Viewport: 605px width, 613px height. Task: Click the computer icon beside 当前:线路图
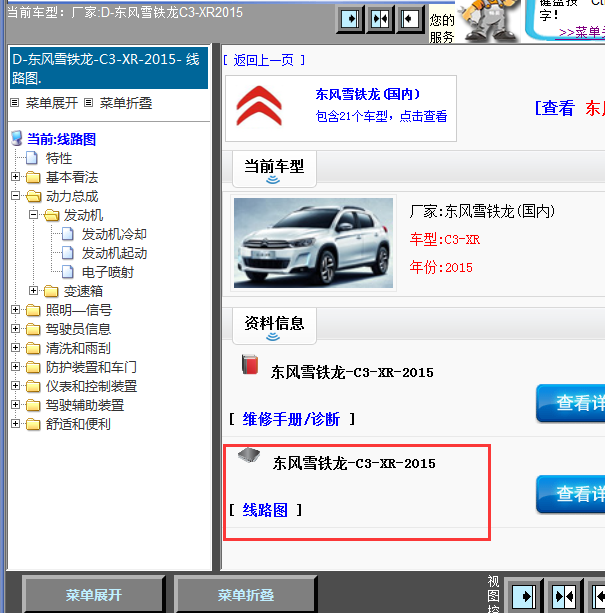(17, 138)
